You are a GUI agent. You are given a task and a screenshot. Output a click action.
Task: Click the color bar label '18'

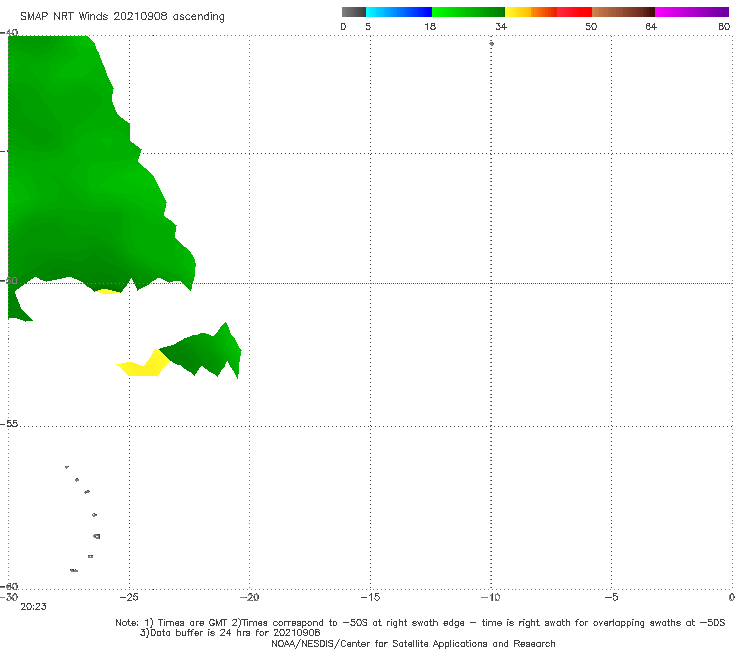(x=430, y=26)
